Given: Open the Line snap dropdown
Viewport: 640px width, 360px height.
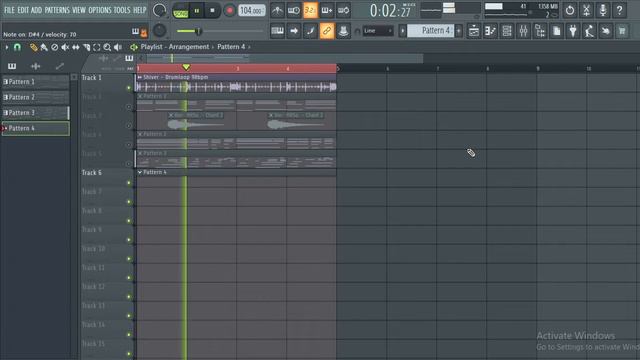Looking at the screenshot, I should (378, 31).
